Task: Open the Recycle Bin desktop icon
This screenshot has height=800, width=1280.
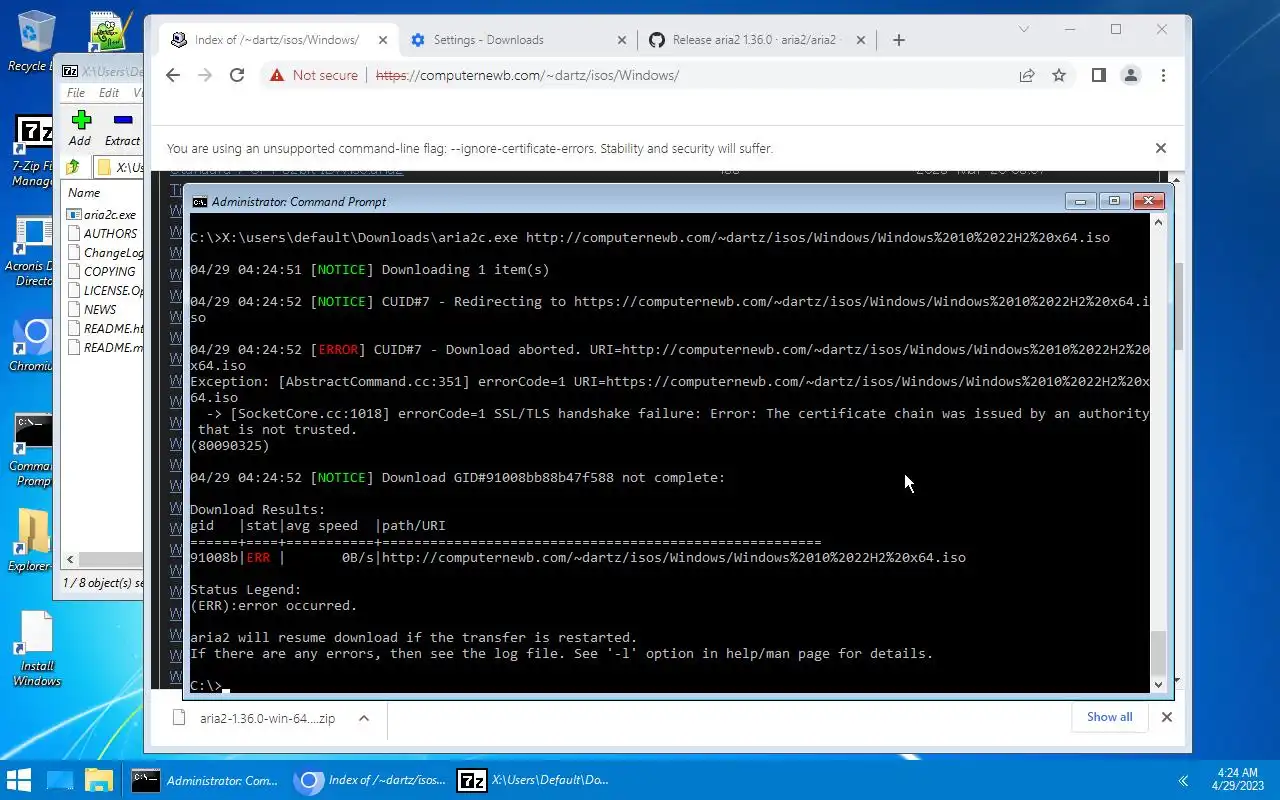Action: [x=33, y=40]
